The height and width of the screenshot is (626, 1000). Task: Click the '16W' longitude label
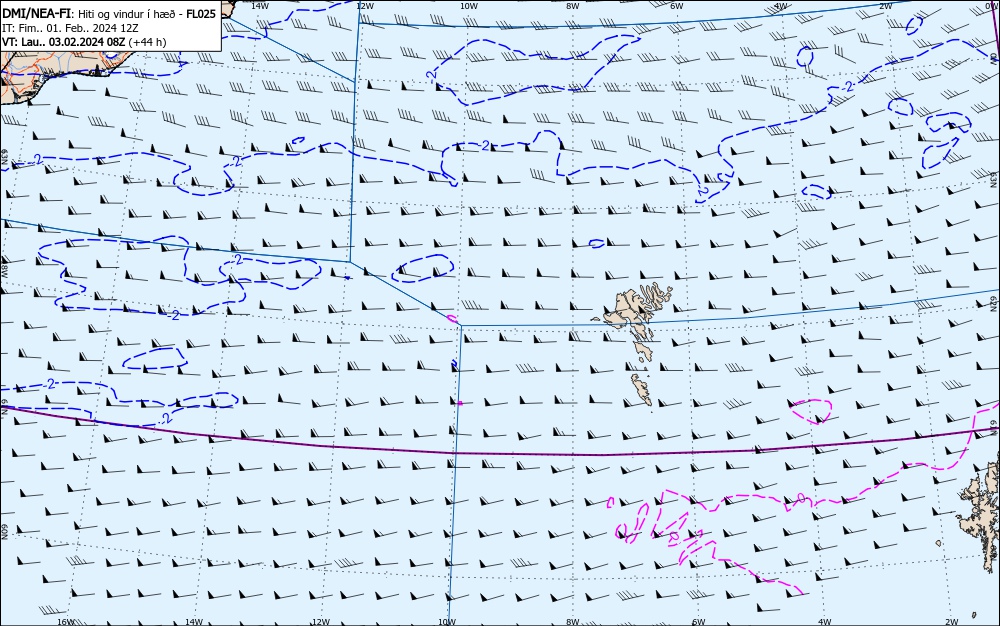click(x=66, y=622)
